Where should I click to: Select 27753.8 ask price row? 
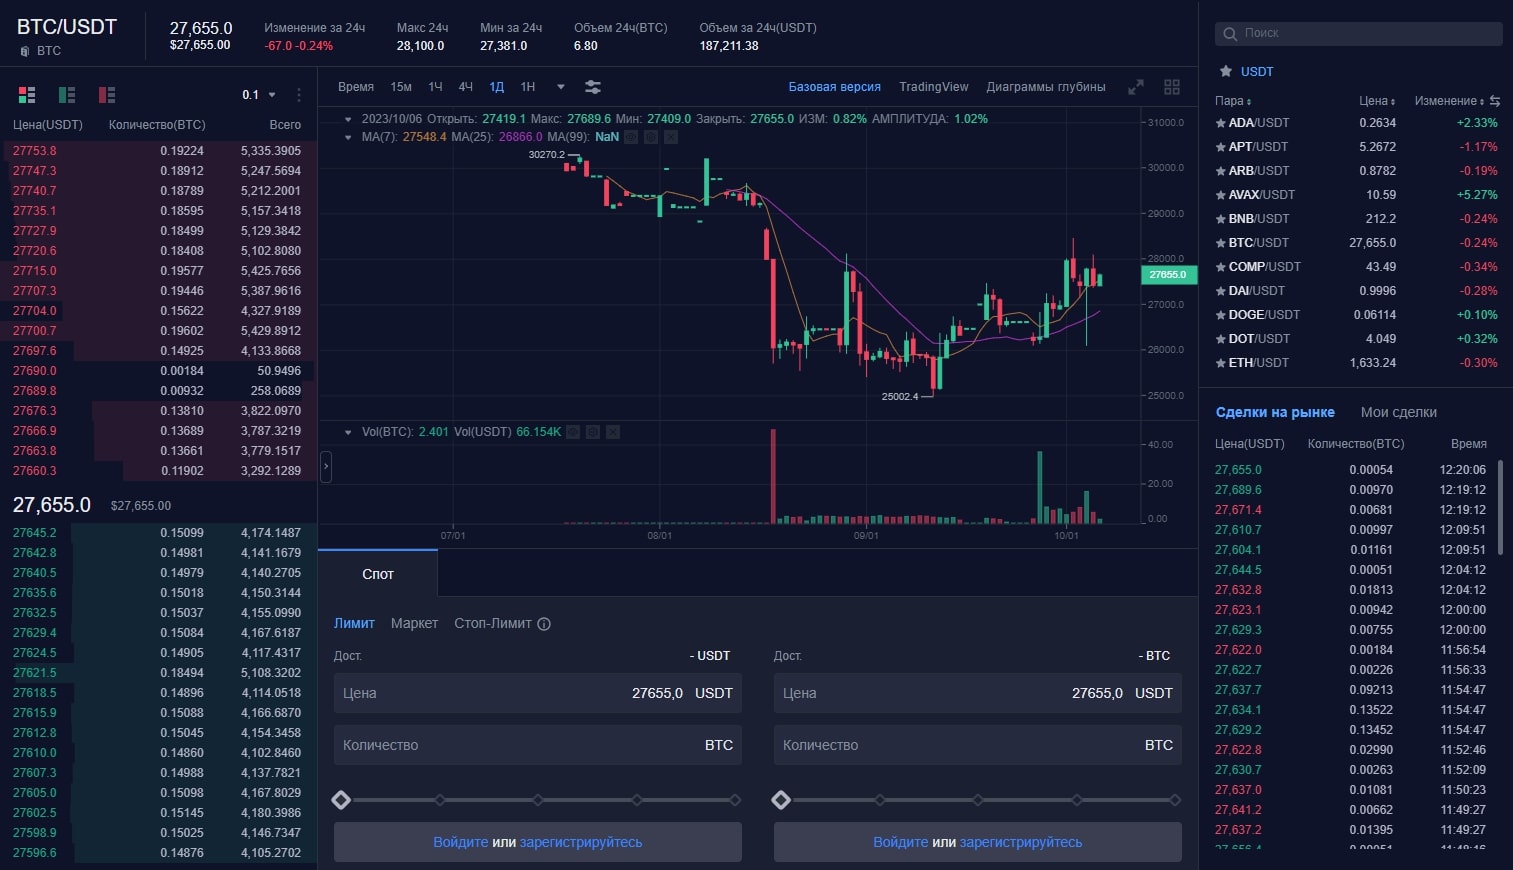pyautogui.click(x=158, y=151)
